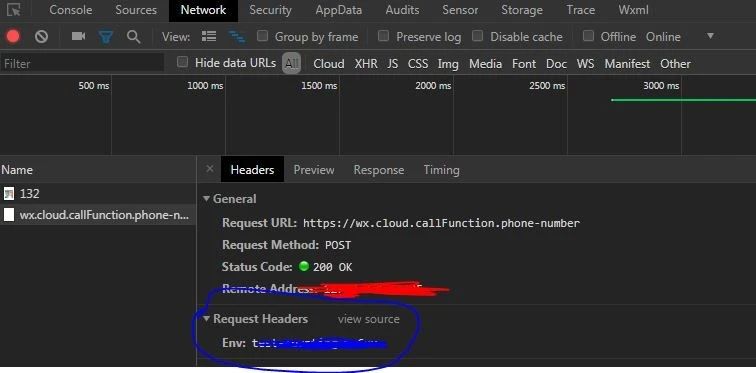Switch to the Wxml tab
This screenshot has width=756, height=373.
click(633, 10)
